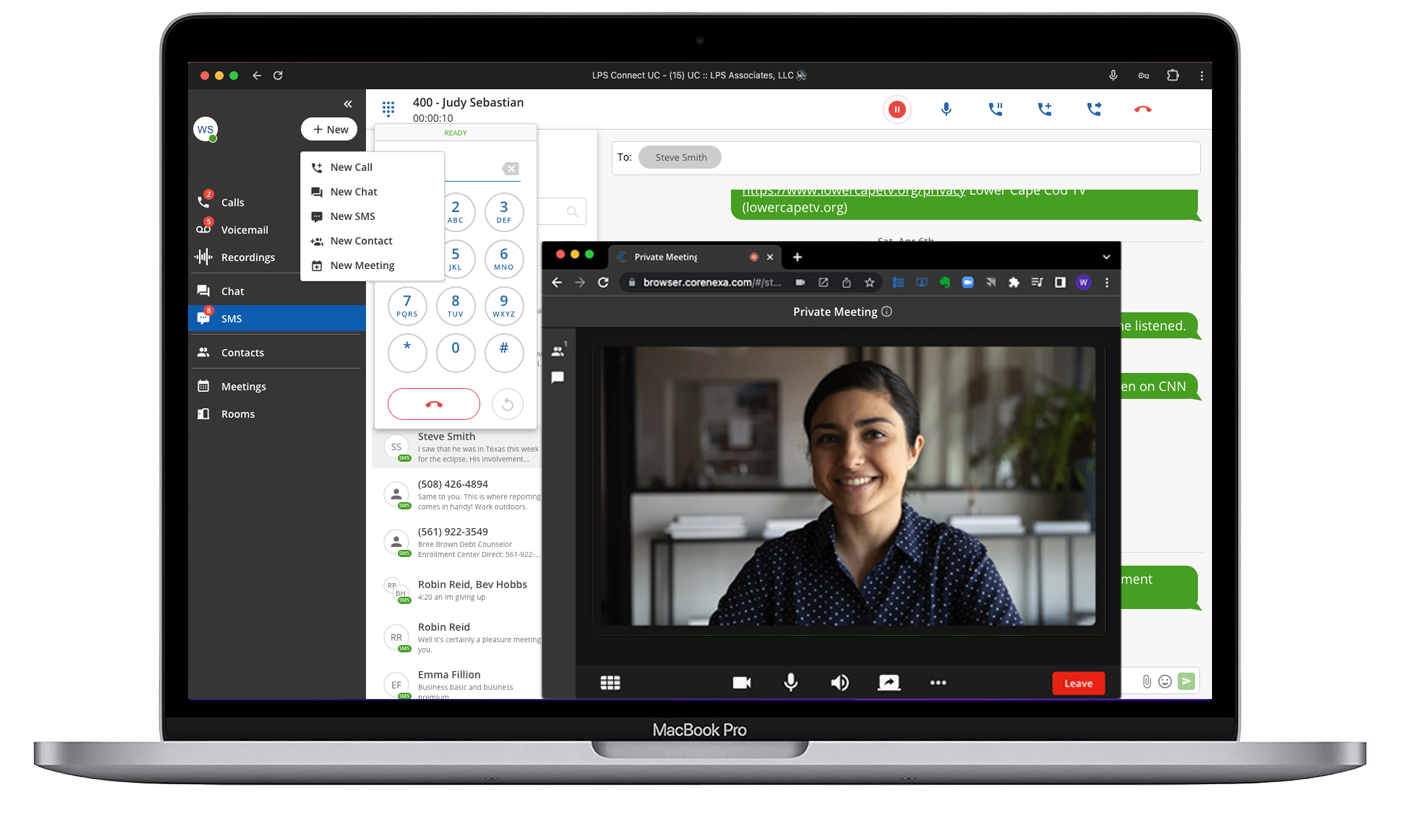Open the Emma Fillion conversation
Image resolution: width=1406 pixels, height=829 pixels.
pos(457,684)
